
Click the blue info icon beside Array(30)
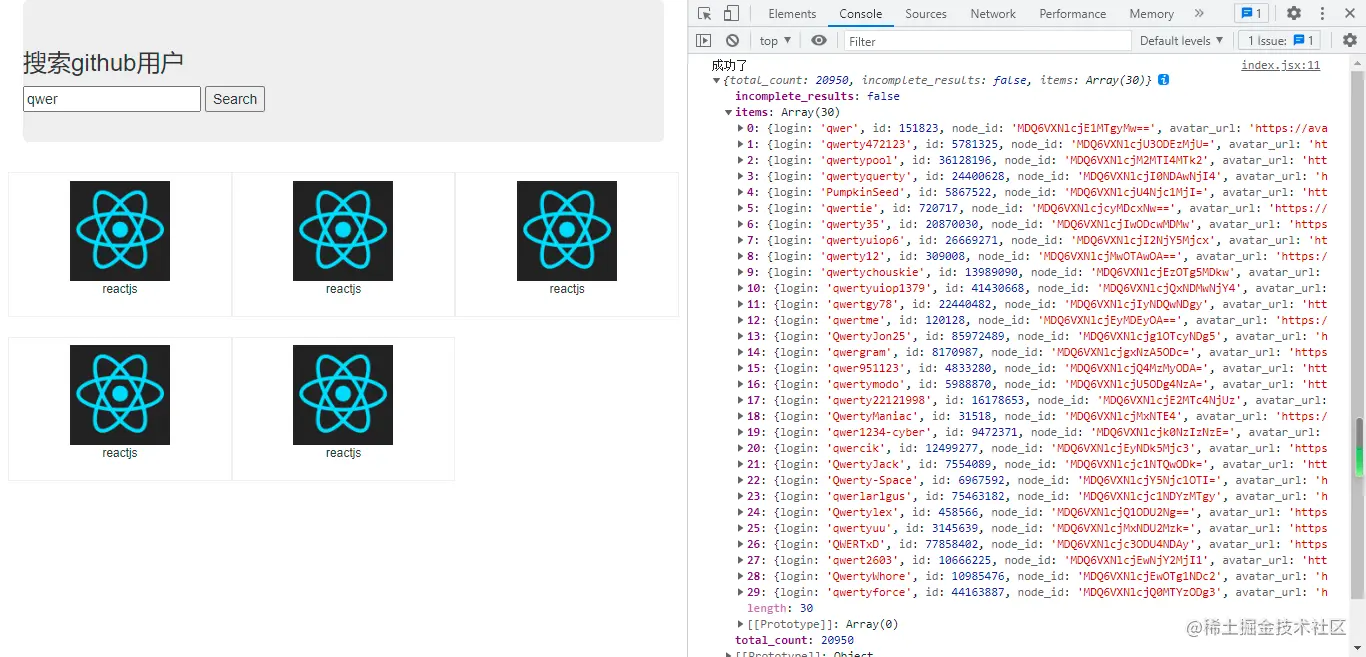(1164, 80)
